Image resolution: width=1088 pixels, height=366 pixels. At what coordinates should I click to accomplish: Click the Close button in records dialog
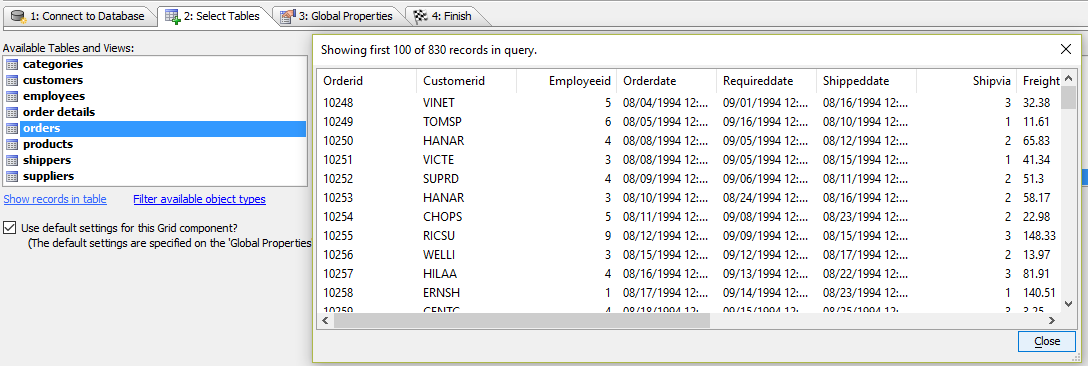click(x=1047, y=341)
